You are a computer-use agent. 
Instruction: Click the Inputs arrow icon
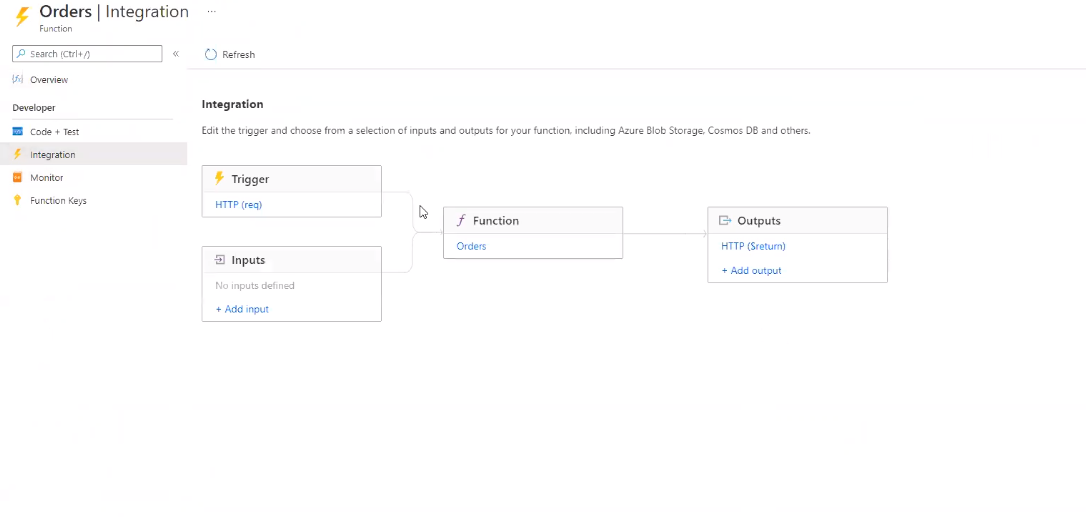220,260
